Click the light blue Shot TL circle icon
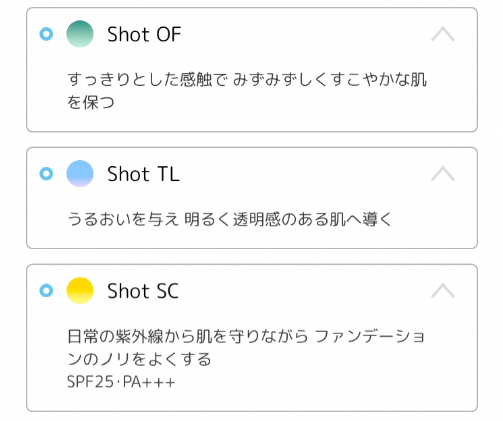This screenshot has width=503, height=421. [80, 174]
